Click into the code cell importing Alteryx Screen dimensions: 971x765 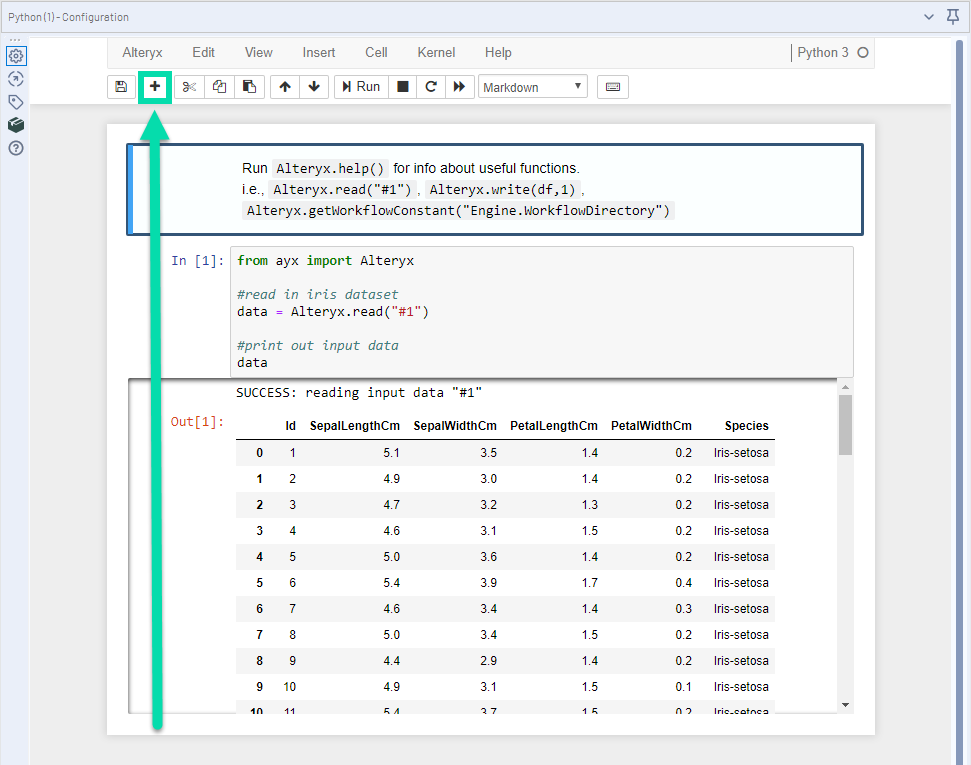tap(542, 312)
